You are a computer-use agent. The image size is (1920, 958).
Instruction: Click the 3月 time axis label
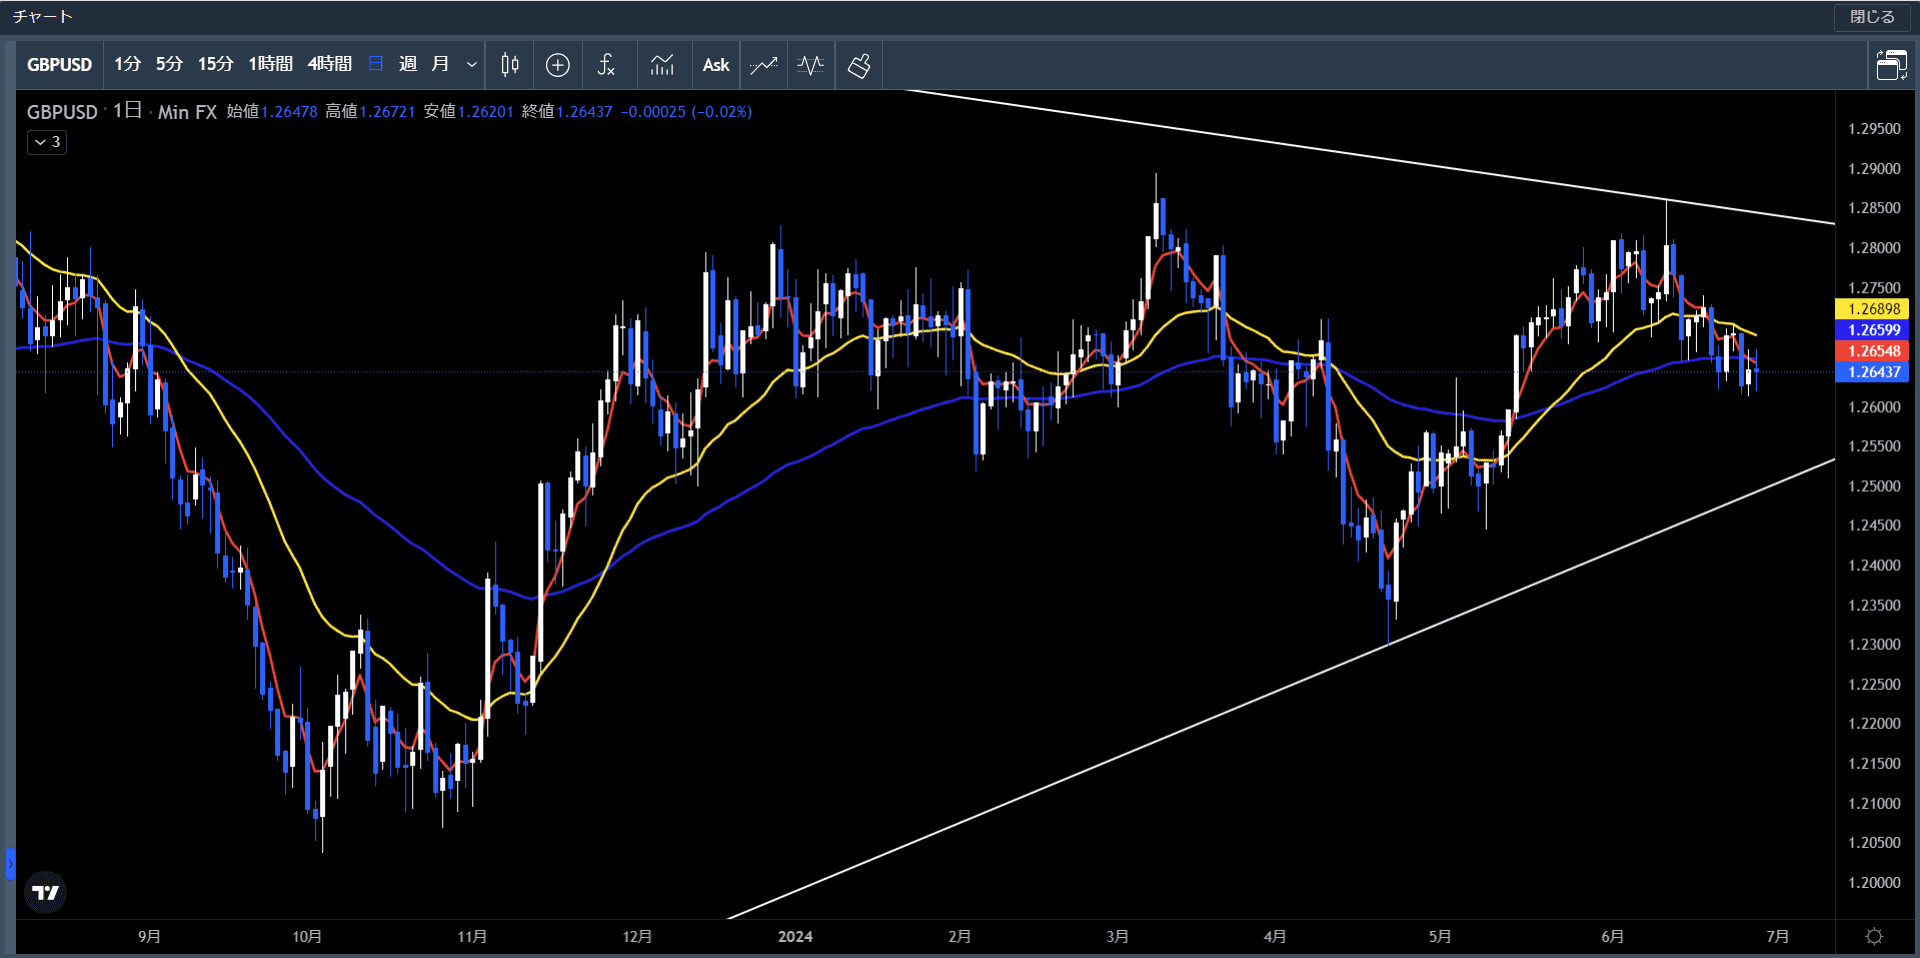pyautogui.click(x=1117, y=937)
